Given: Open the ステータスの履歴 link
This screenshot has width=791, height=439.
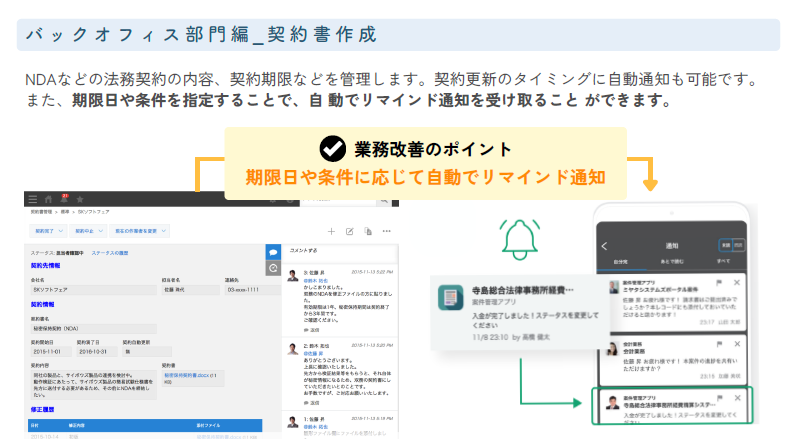Looking at the screenshot, I should (x=109, y=253).
